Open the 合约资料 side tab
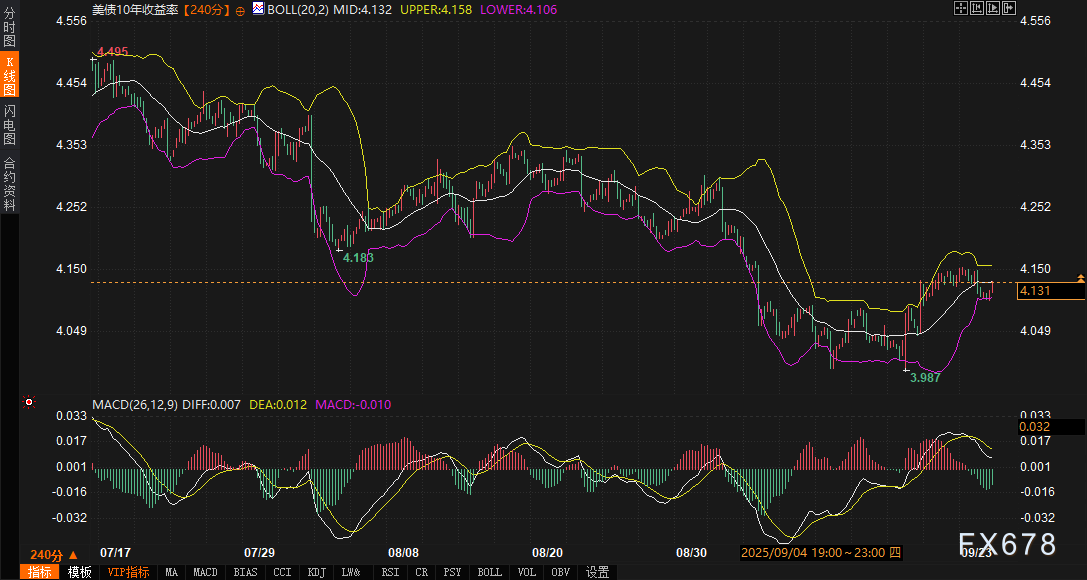This screenshot has width=1087, height=580. (9, 184)
